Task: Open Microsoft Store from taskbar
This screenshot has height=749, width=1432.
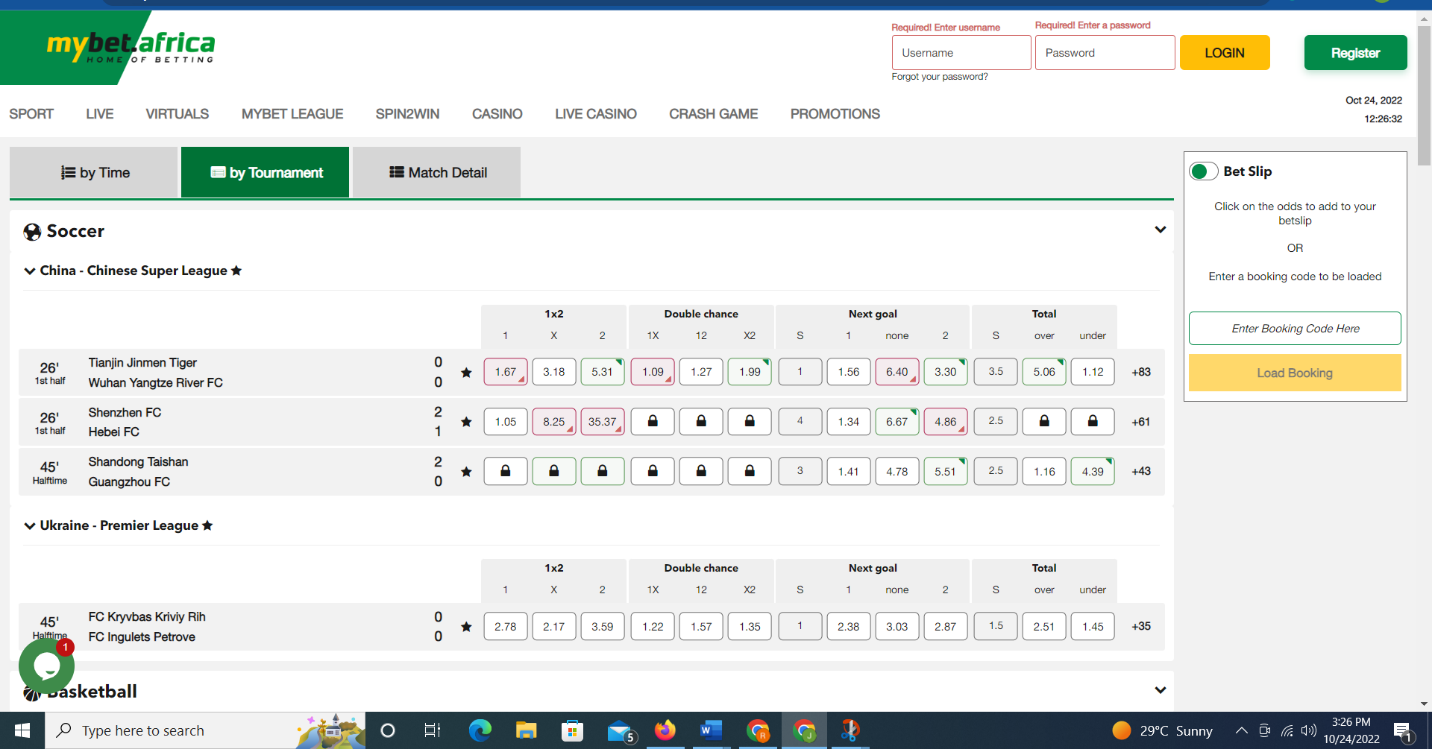Action: coord(573,731)
